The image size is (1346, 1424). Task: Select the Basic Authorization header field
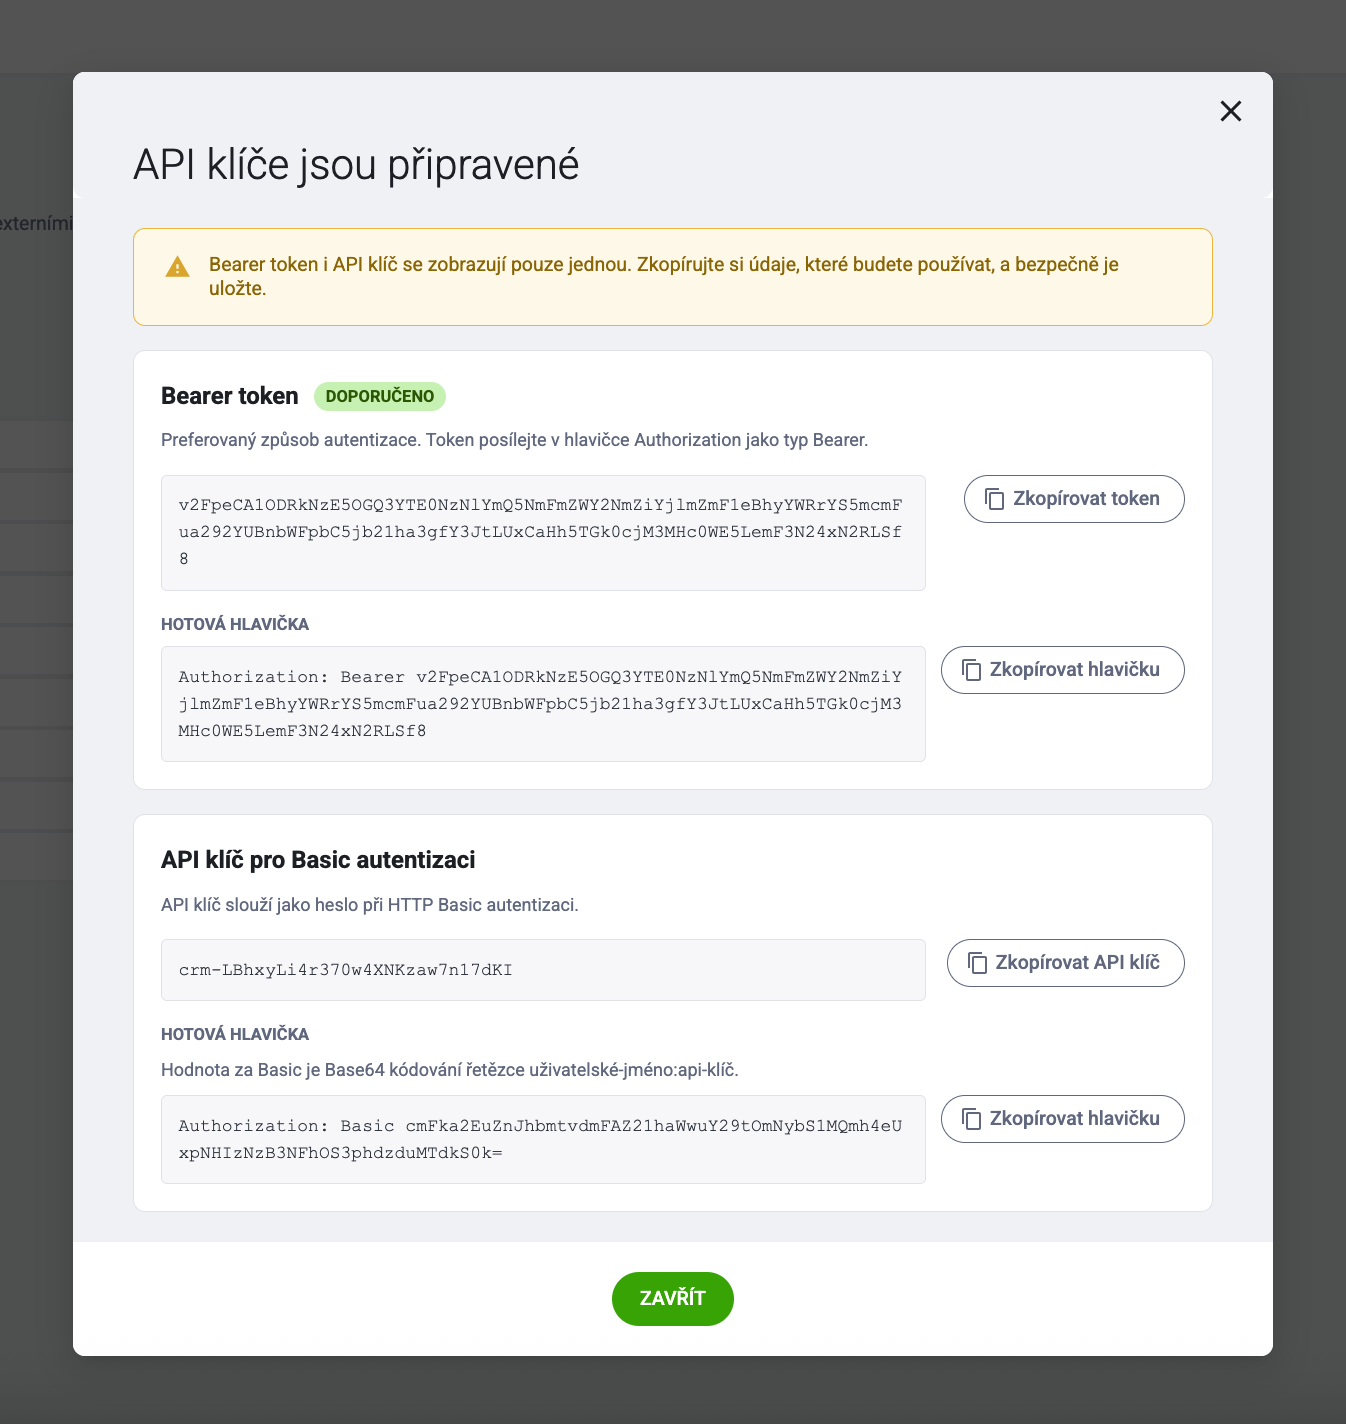(543, 1140)
